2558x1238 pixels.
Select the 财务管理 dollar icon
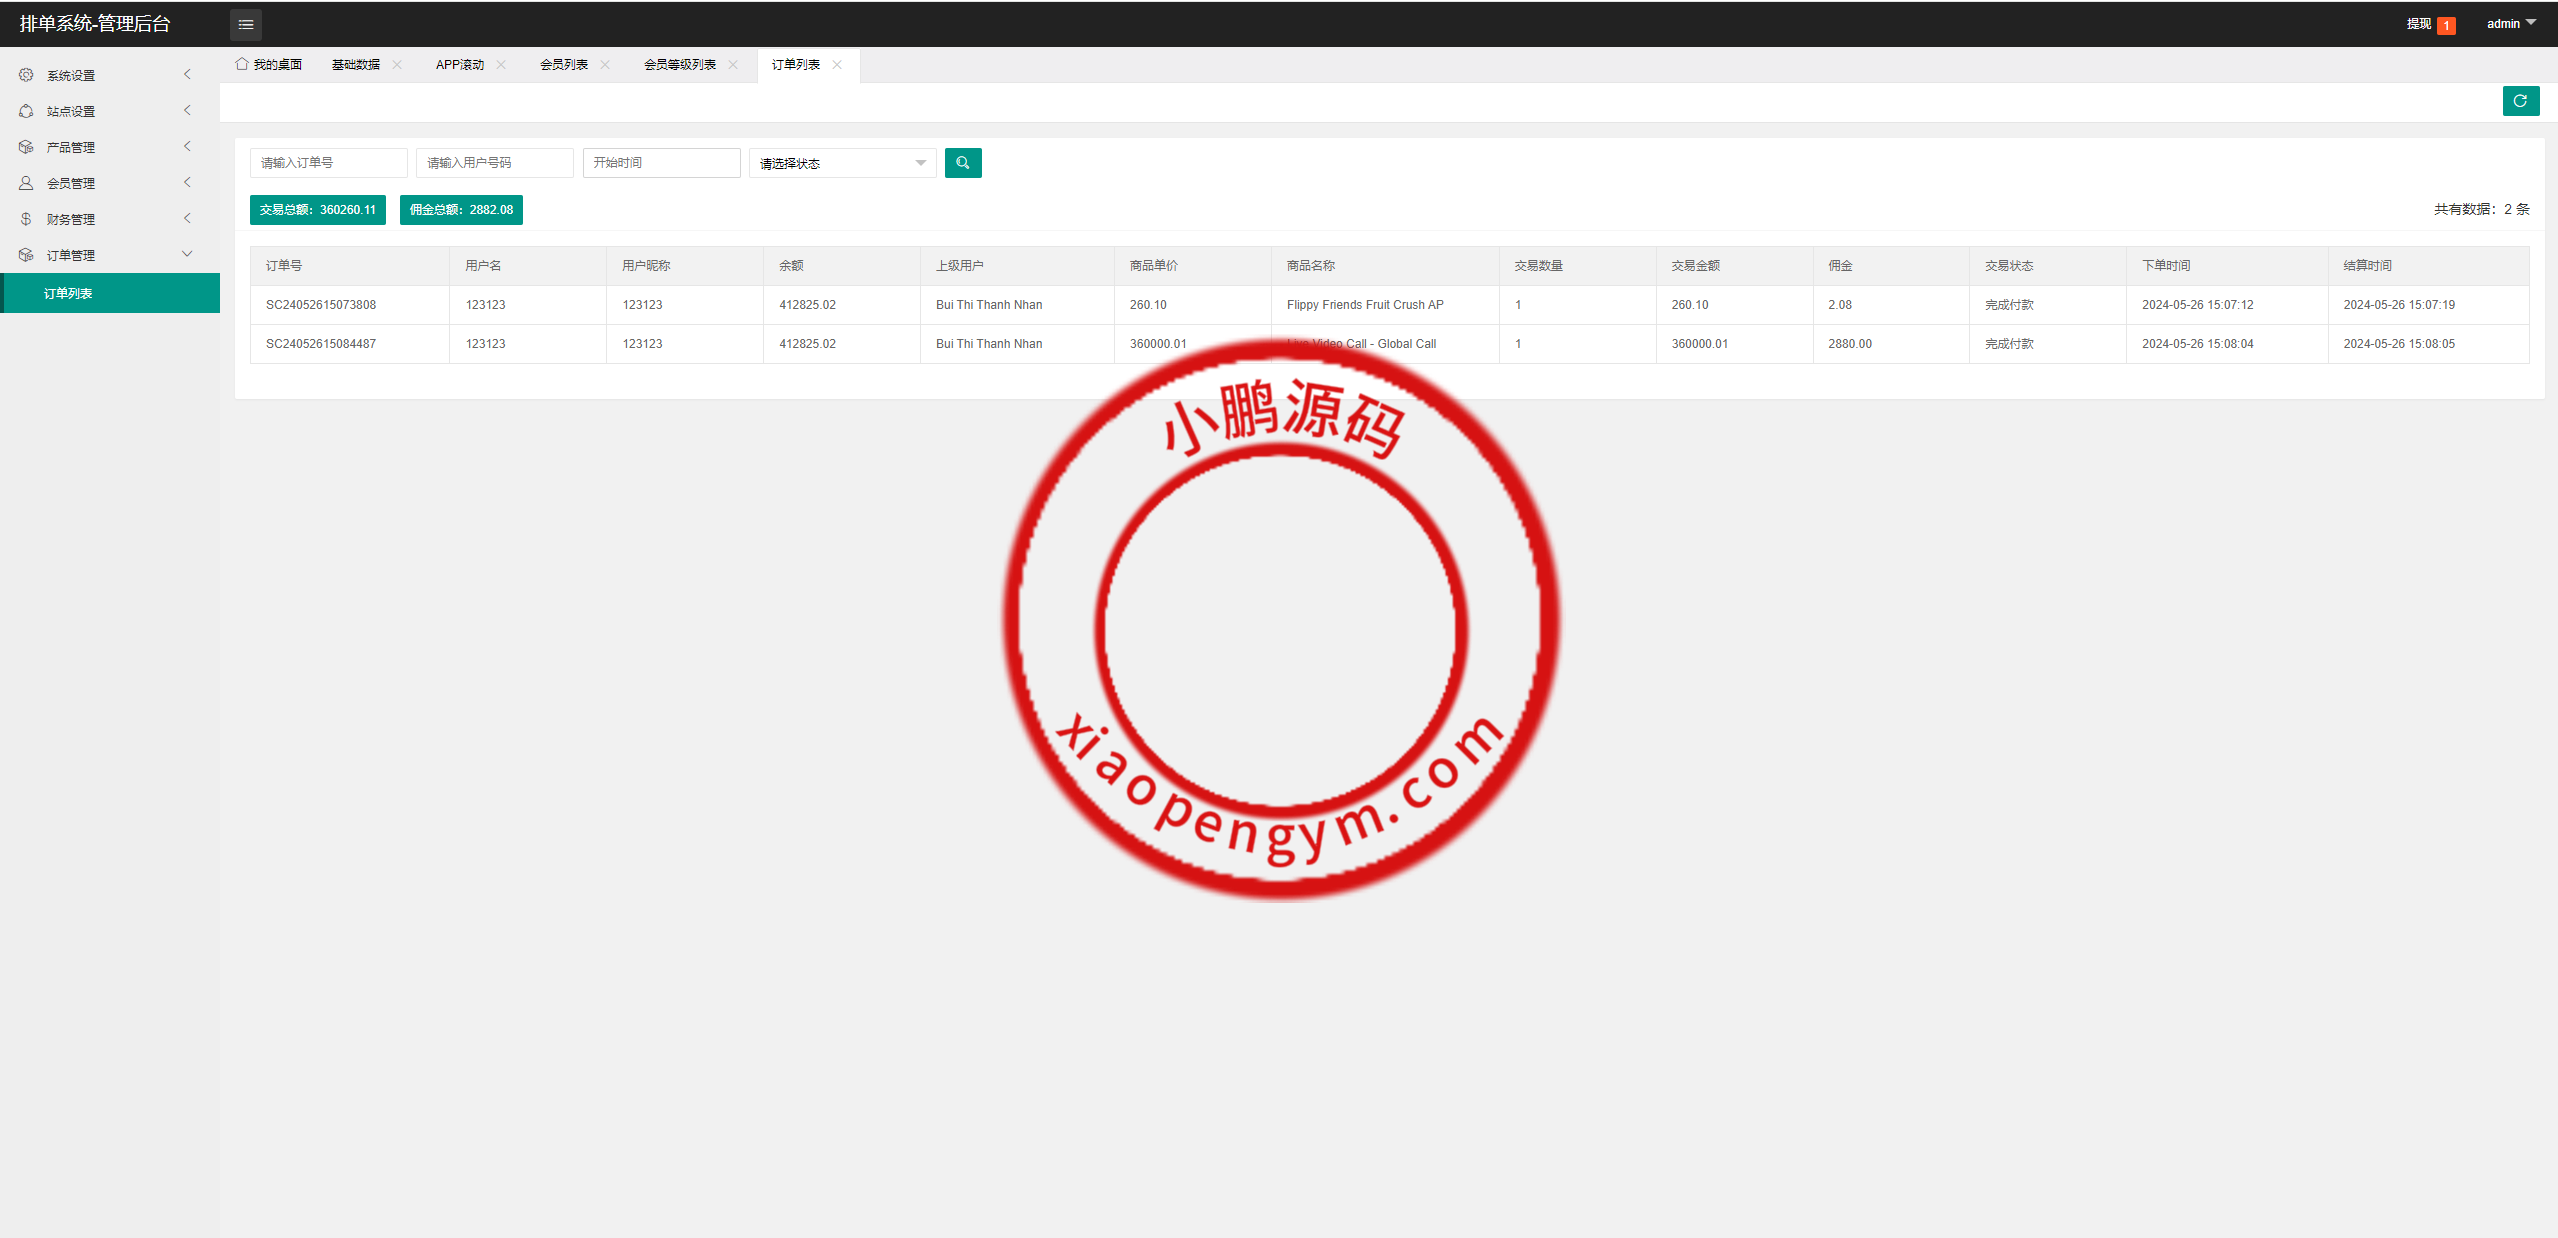26,218
